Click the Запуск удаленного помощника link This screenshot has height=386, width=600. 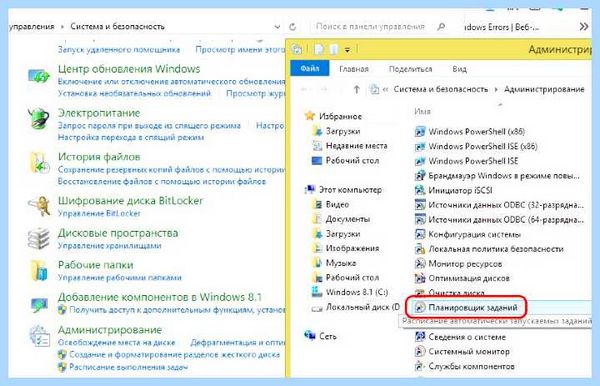click(x=119, y=49)
